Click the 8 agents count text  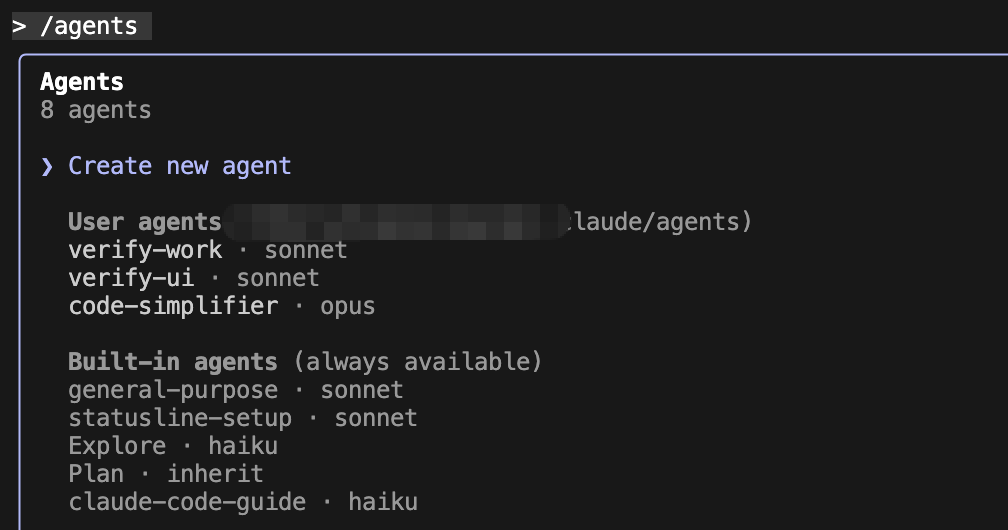(x=95, y=110)
